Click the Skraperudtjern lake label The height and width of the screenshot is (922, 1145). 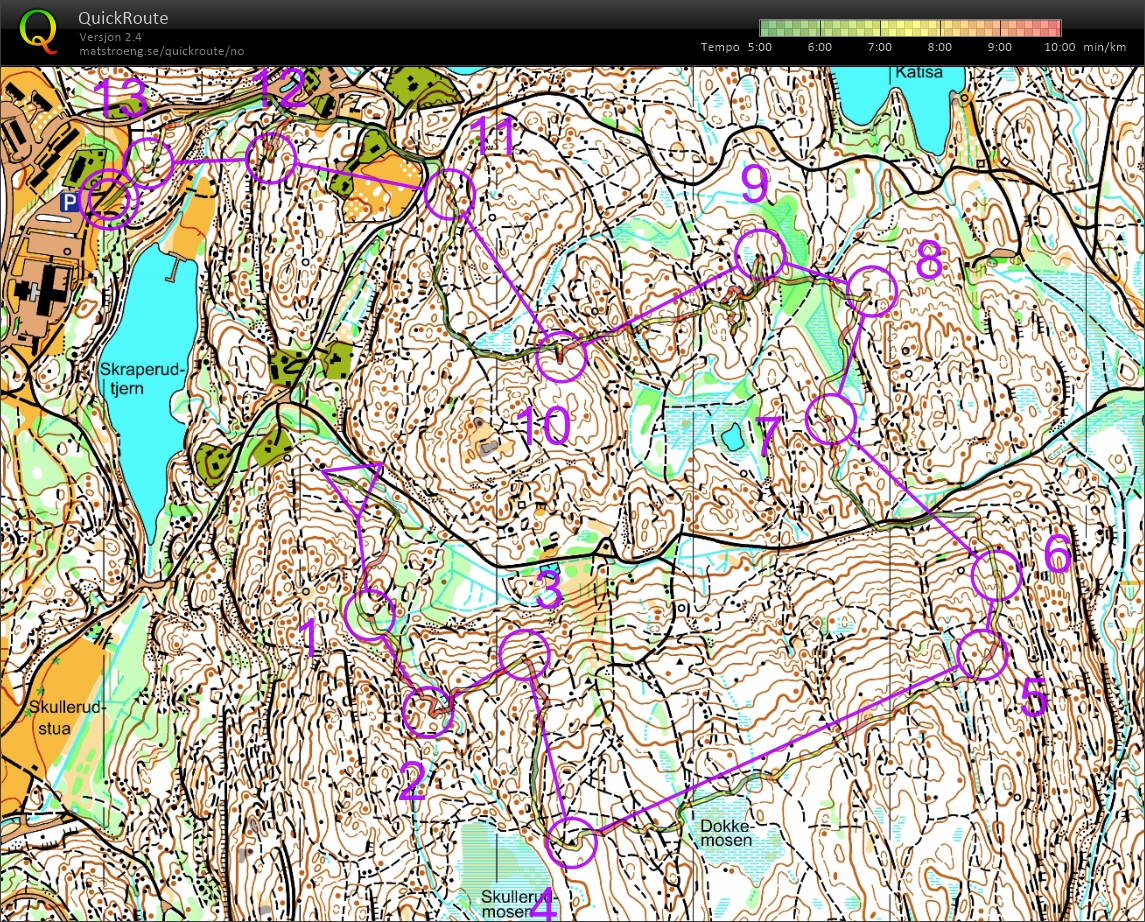pyautogui.click(x=144, y=378)
